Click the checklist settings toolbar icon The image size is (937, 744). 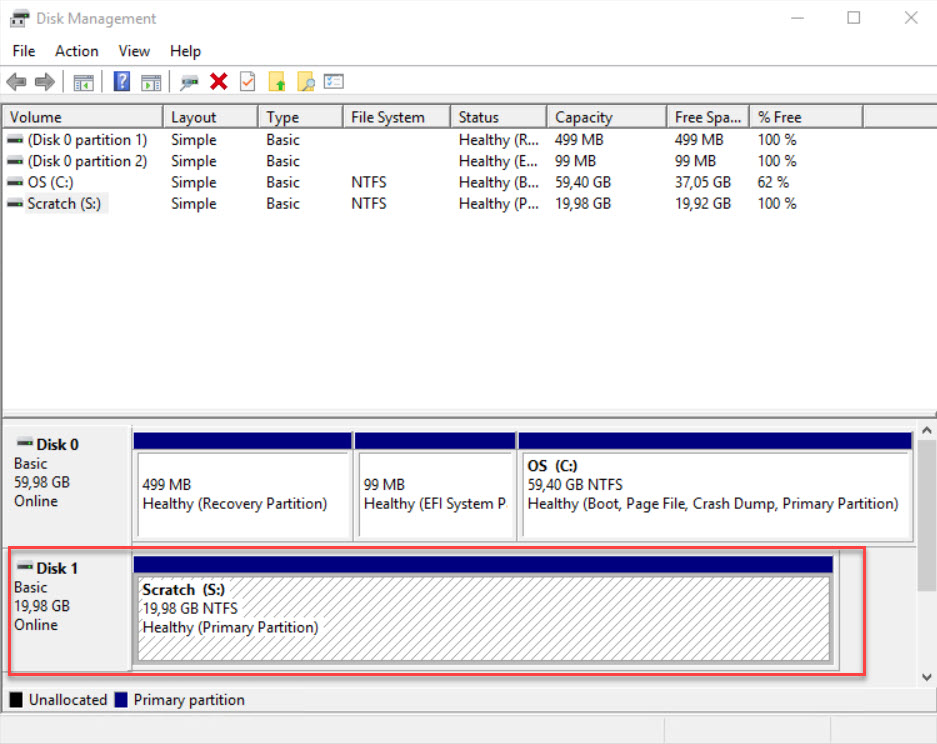[x=334, y=82]
